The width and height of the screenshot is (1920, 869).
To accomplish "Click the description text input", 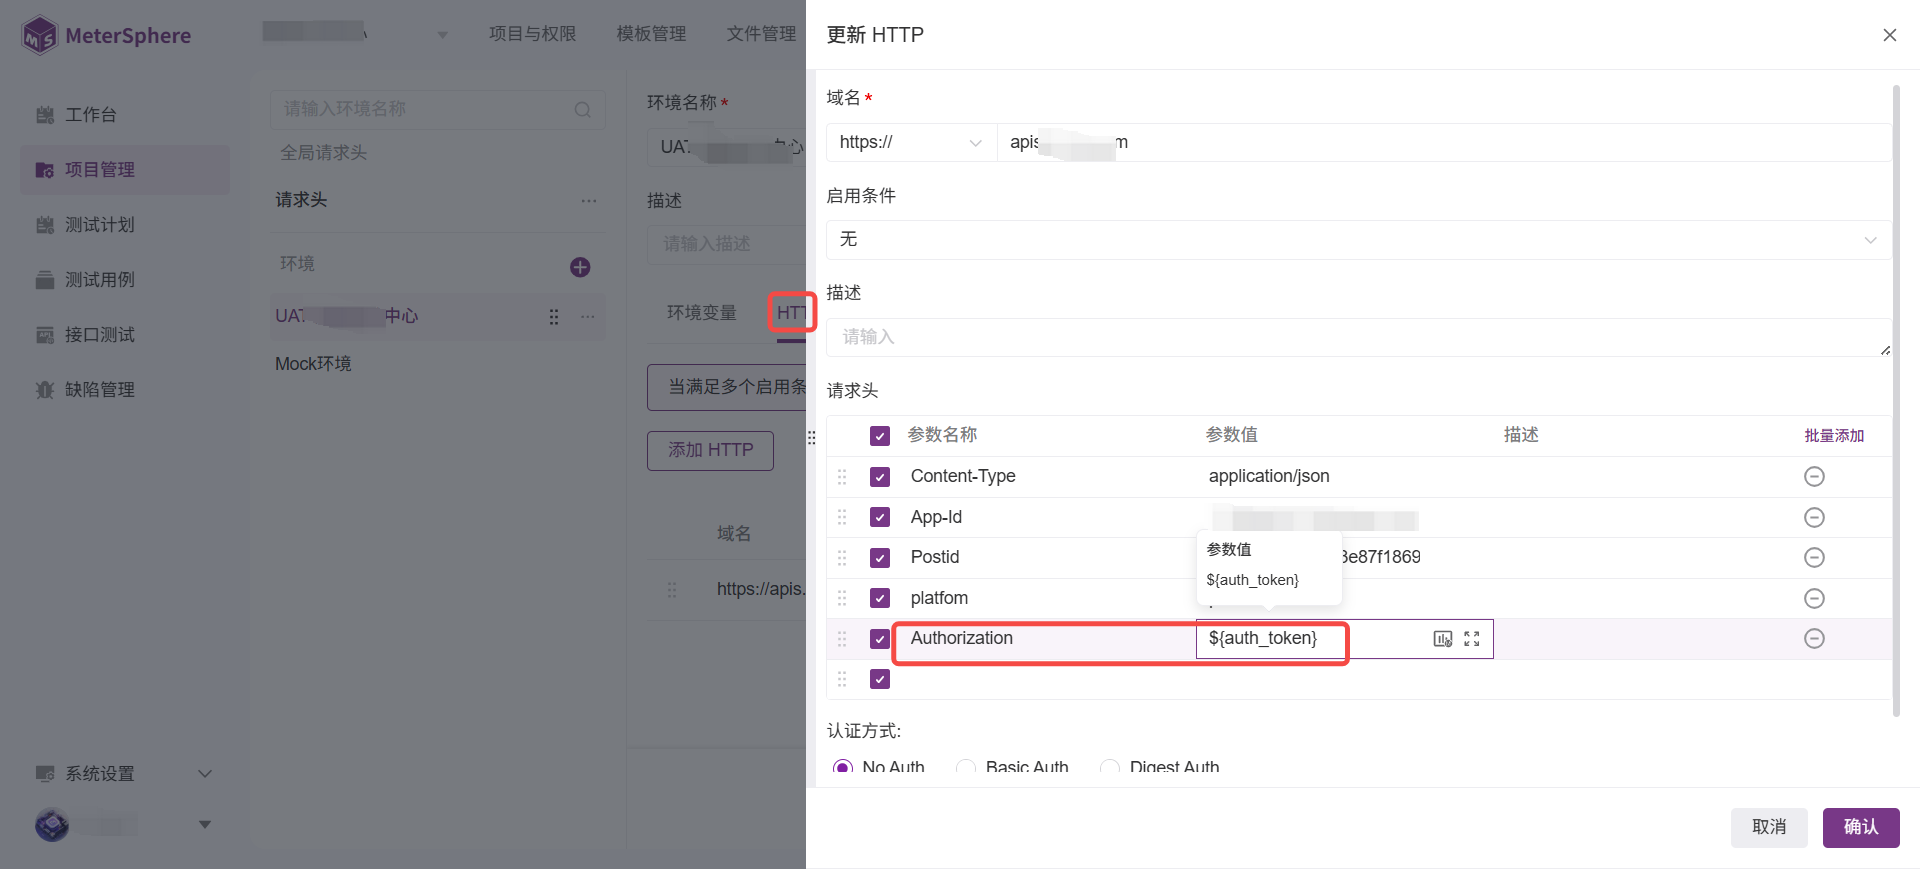I will [1357, 337].
